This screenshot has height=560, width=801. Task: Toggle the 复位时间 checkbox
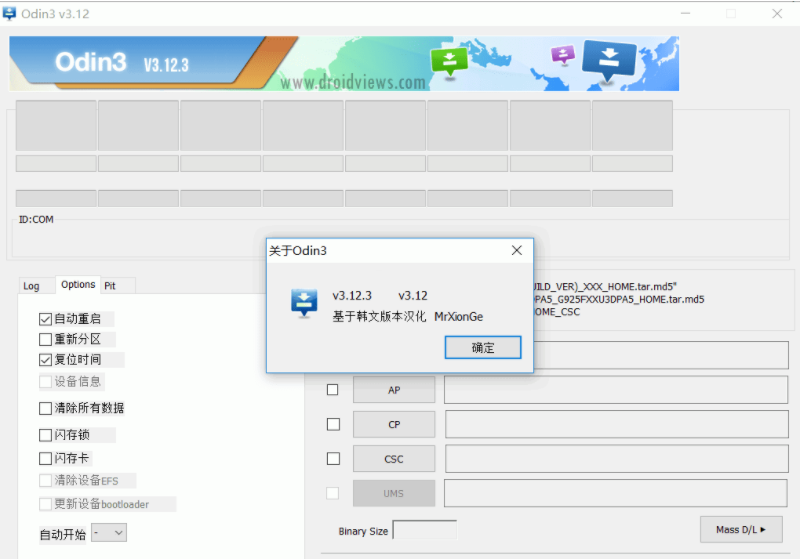coord(45,360)
